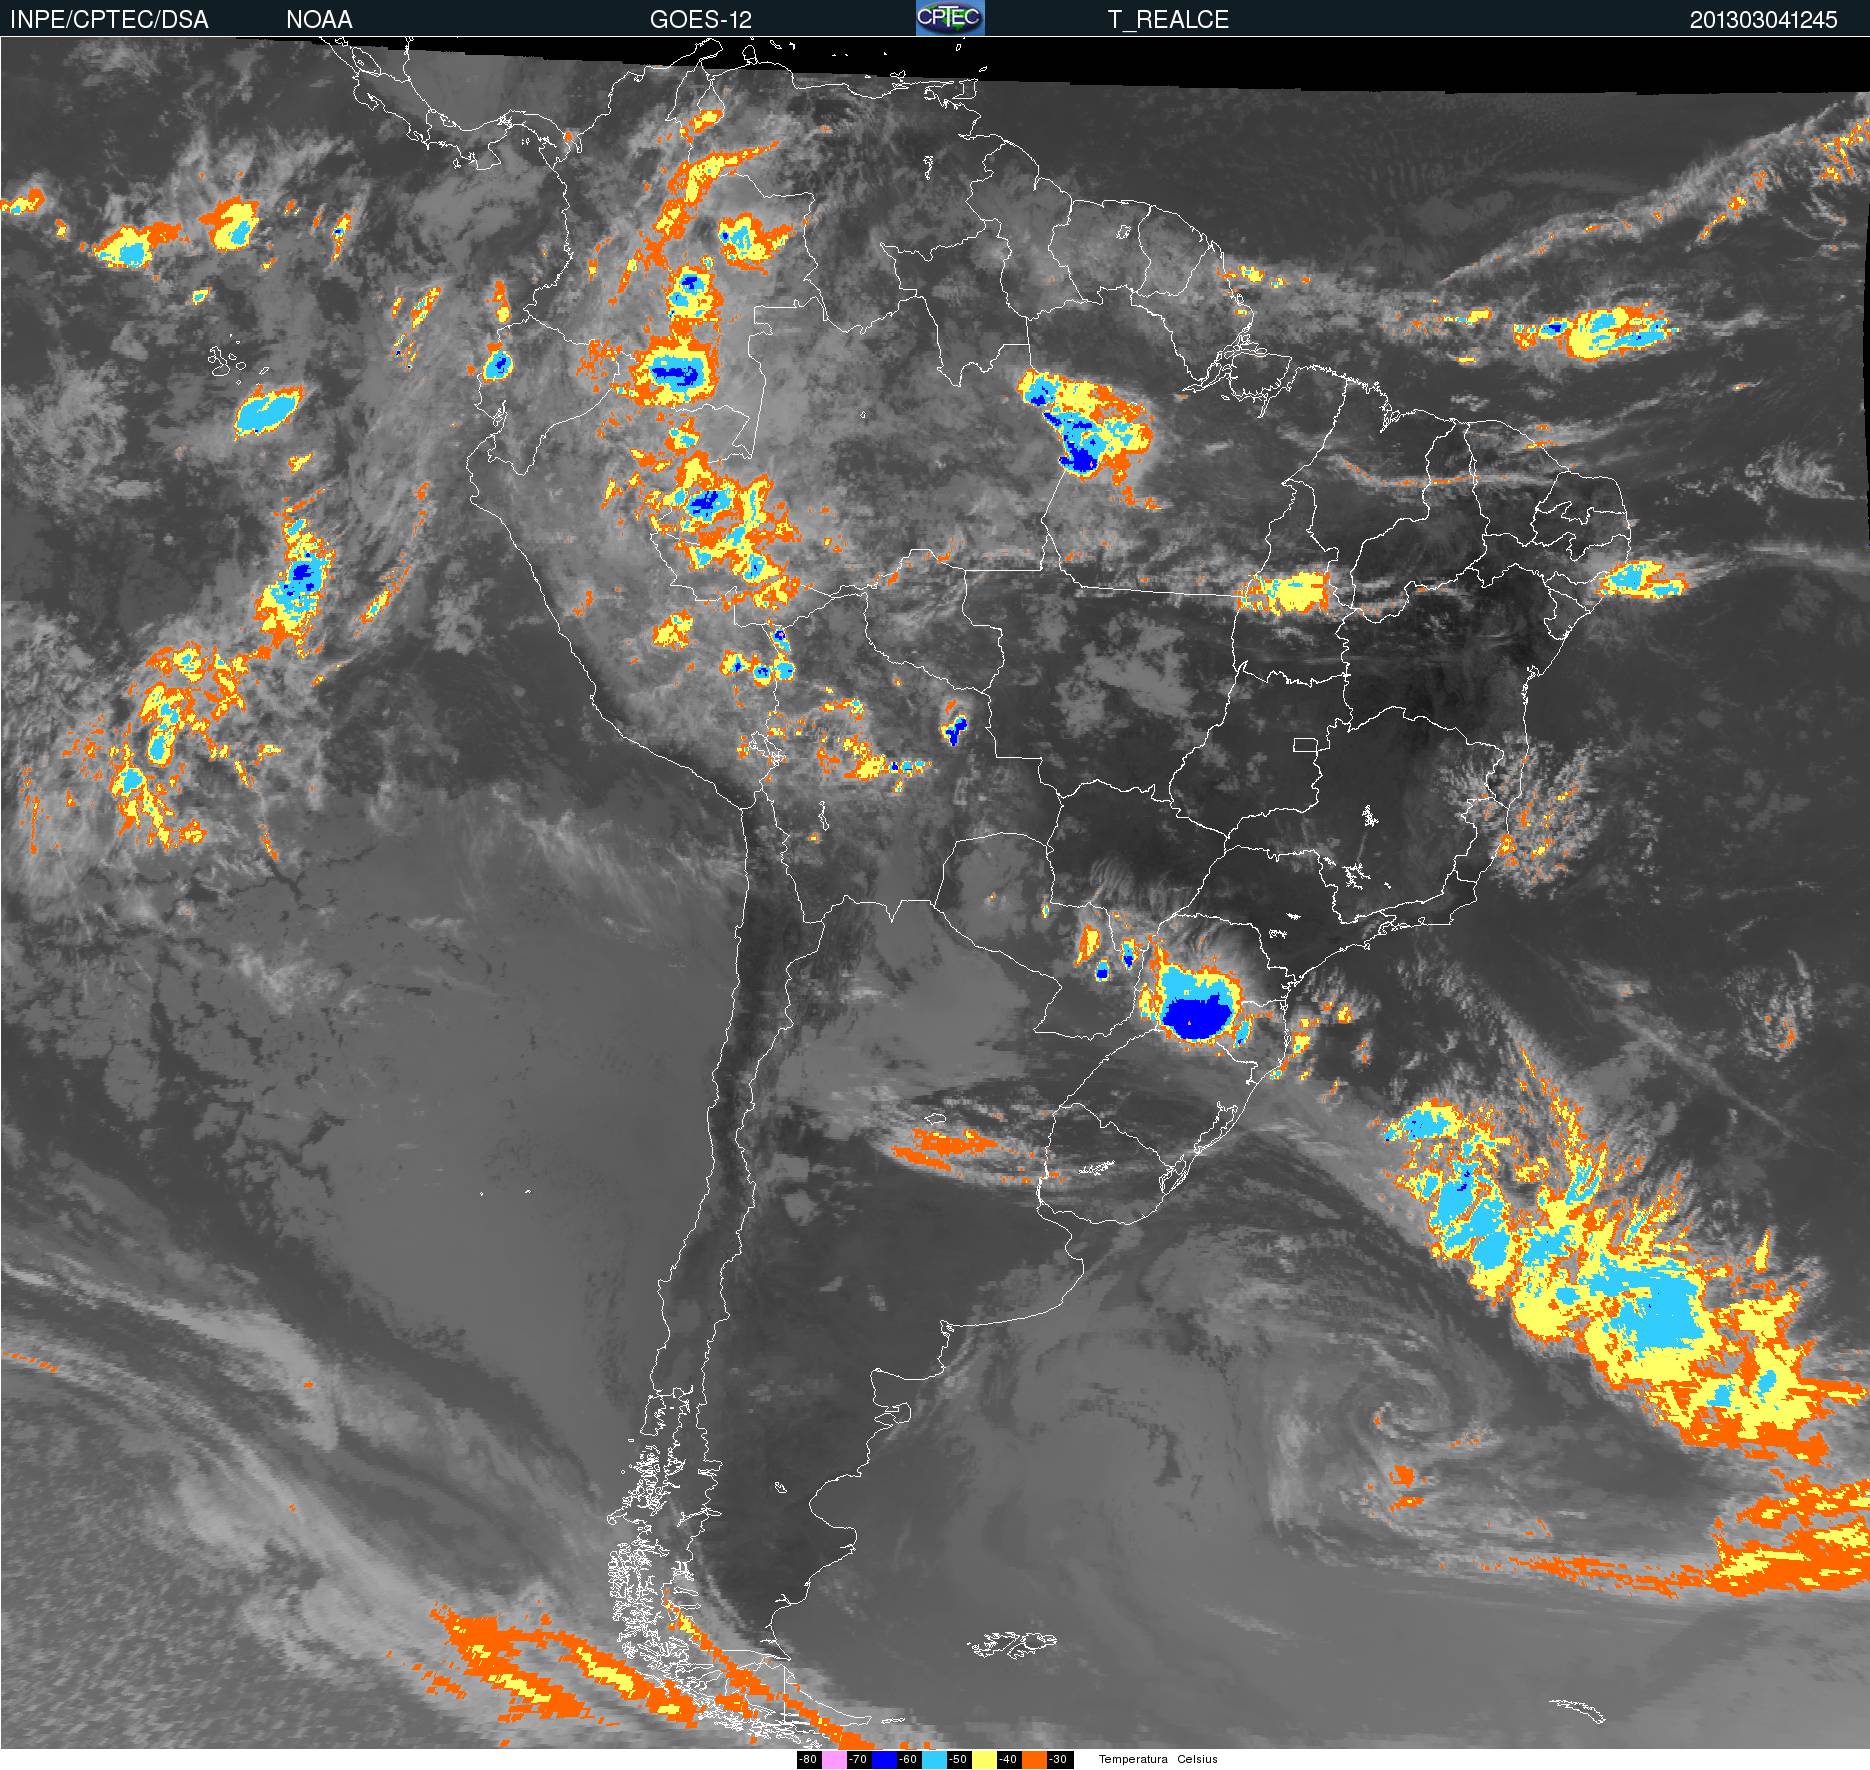Click the CPTEC logo in the header
Viewport: 1870px width, 1770px height.
click(950, 18)
